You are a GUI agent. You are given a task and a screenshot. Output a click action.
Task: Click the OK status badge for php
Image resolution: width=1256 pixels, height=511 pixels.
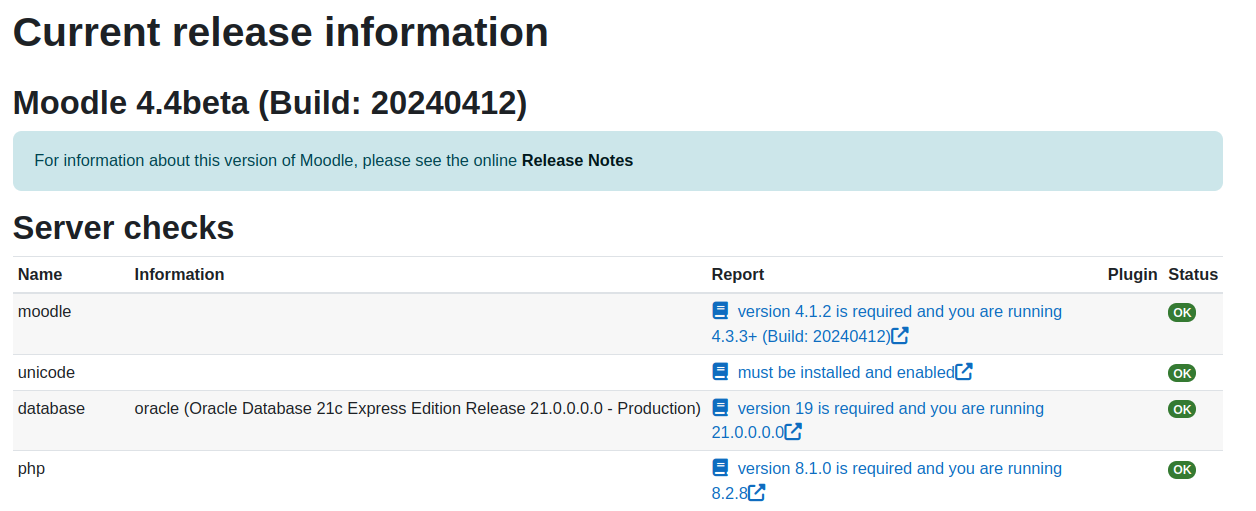pos(1182,469)
